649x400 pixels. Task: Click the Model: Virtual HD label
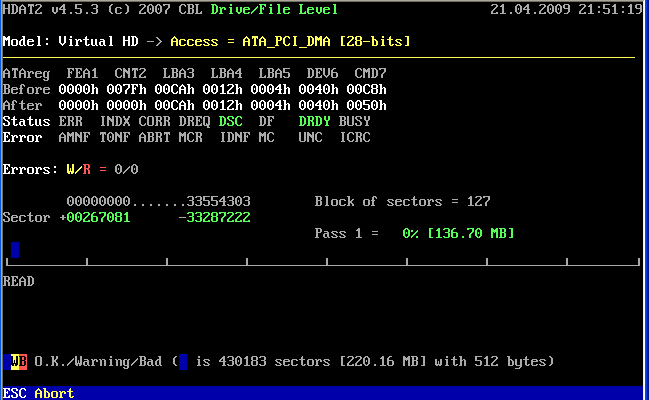tap(70, 41)
